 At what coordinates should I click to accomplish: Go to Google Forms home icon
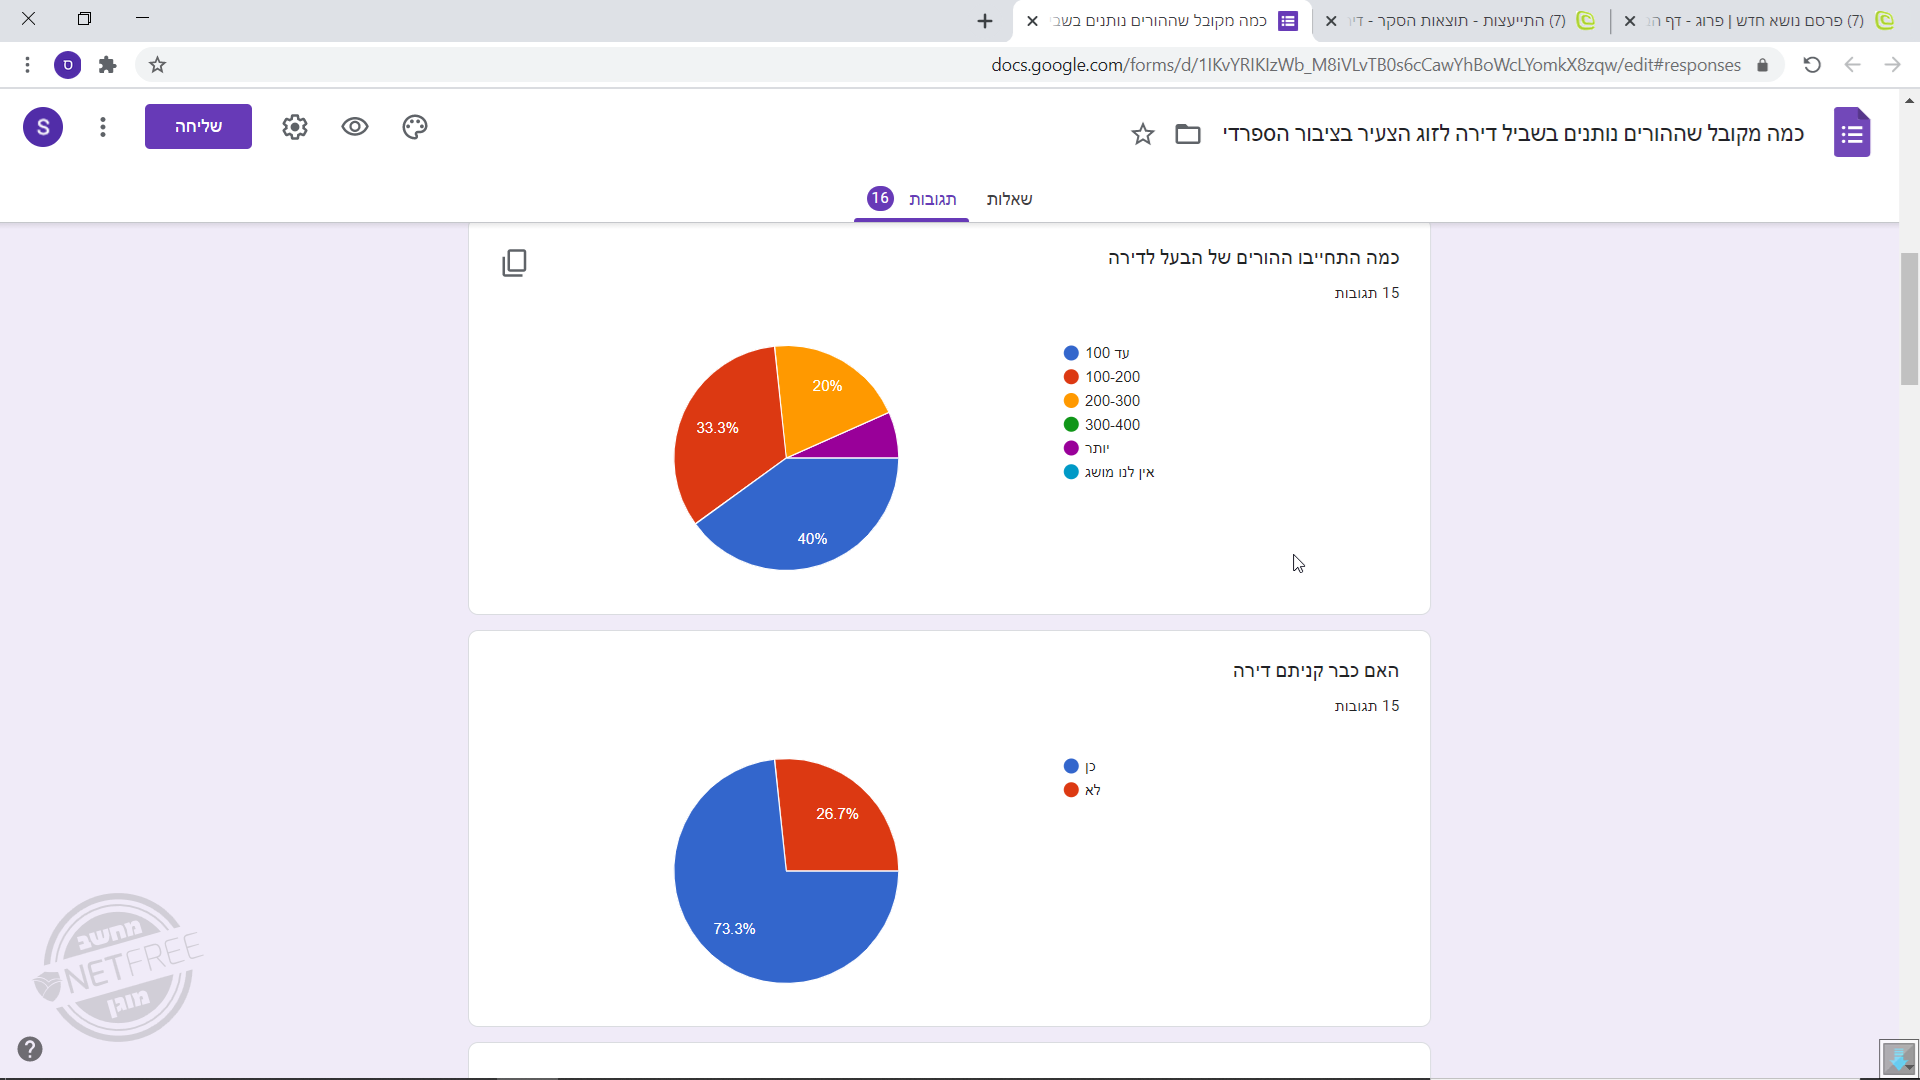coord(1852,133)
